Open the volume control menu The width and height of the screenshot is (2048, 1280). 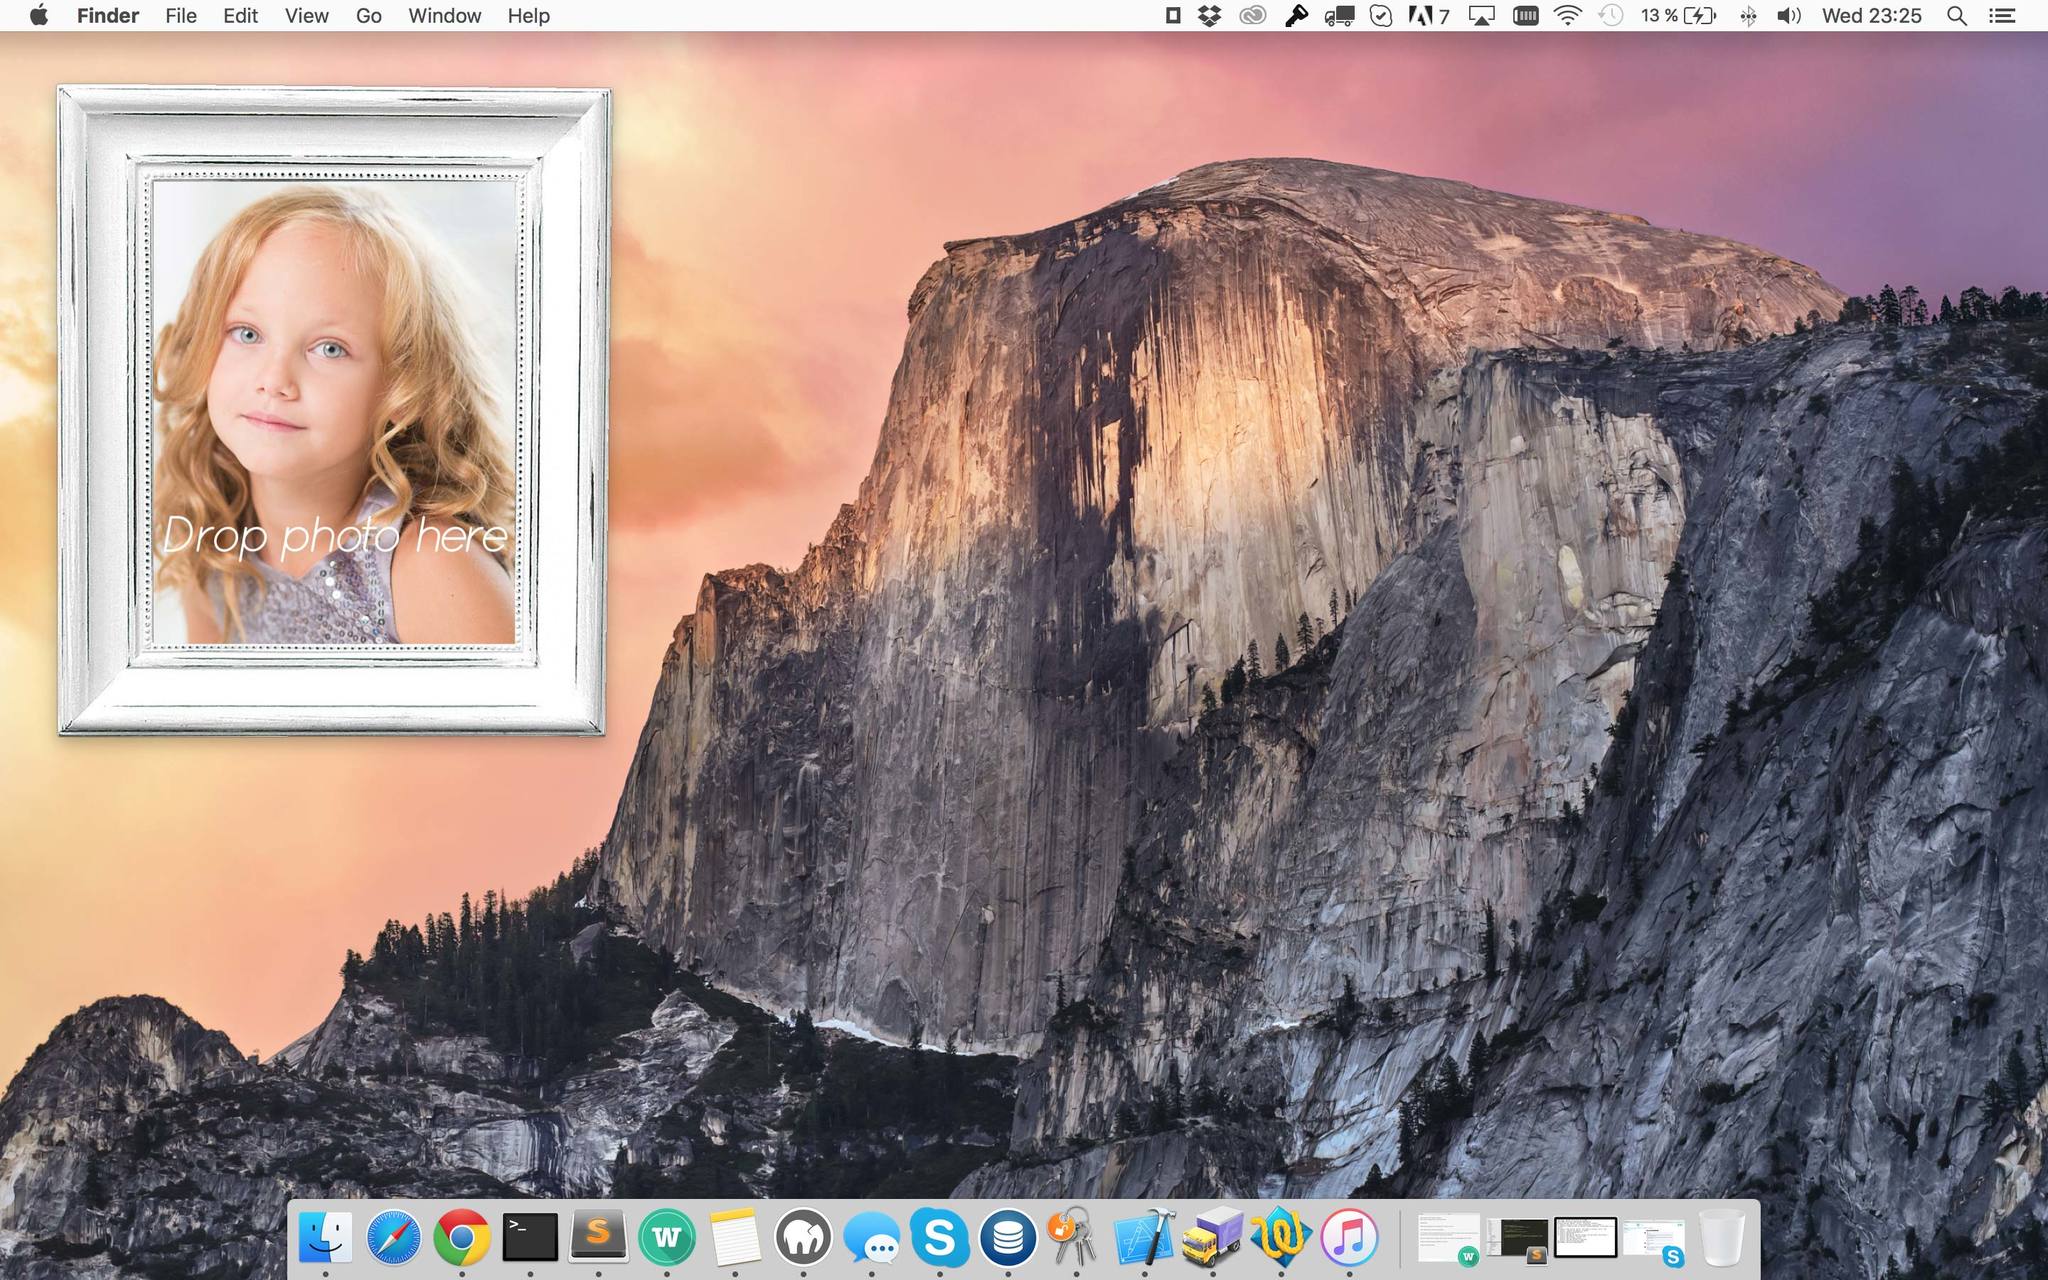coord(1788,16)
